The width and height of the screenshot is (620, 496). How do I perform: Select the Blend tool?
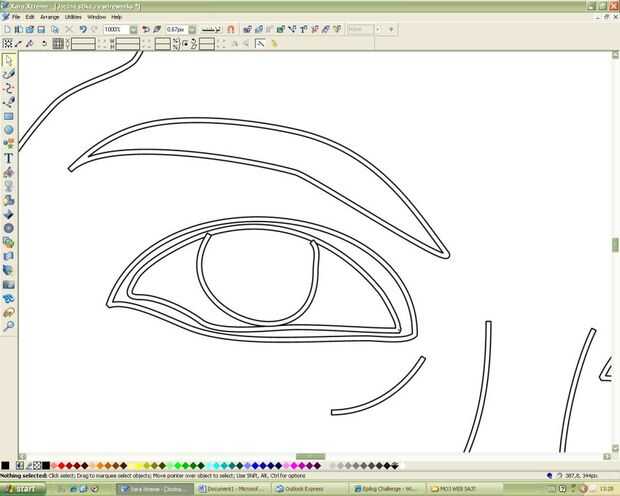point(8,242)
